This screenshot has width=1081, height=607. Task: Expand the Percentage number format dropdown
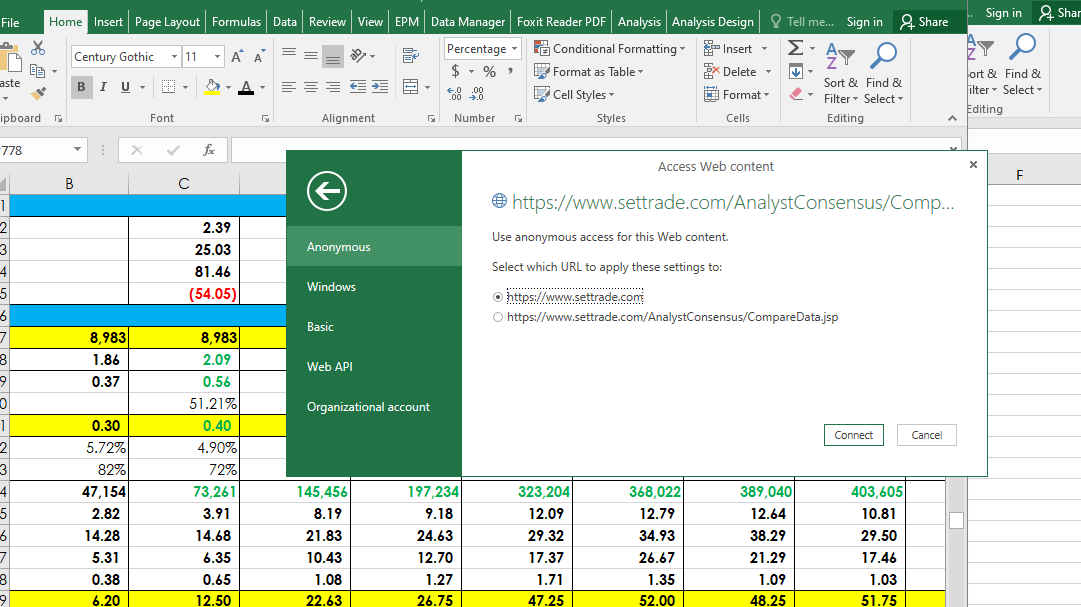click(x=515, y=49)
